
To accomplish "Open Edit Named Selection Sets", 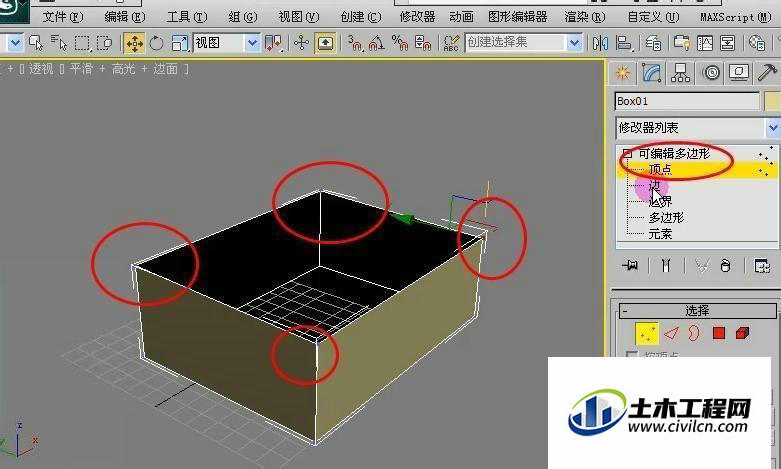I will (451, 43).
